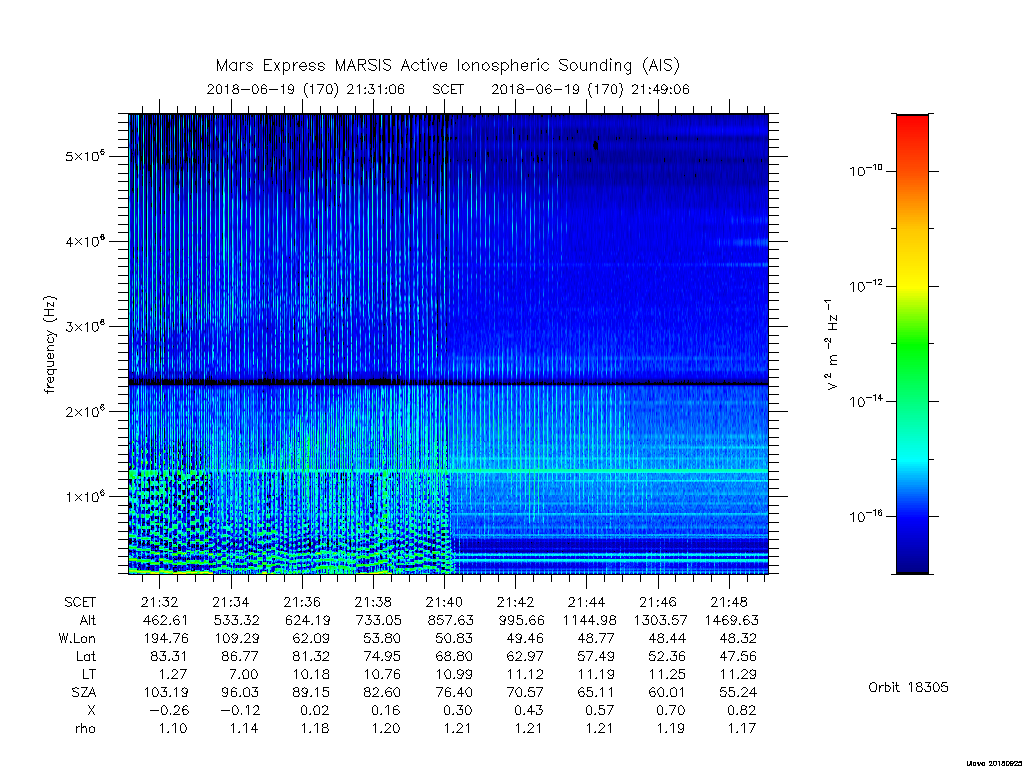The image size is (1024, 768).
Task: Click SZA value 103.19
Action: [x=165, y=692]
